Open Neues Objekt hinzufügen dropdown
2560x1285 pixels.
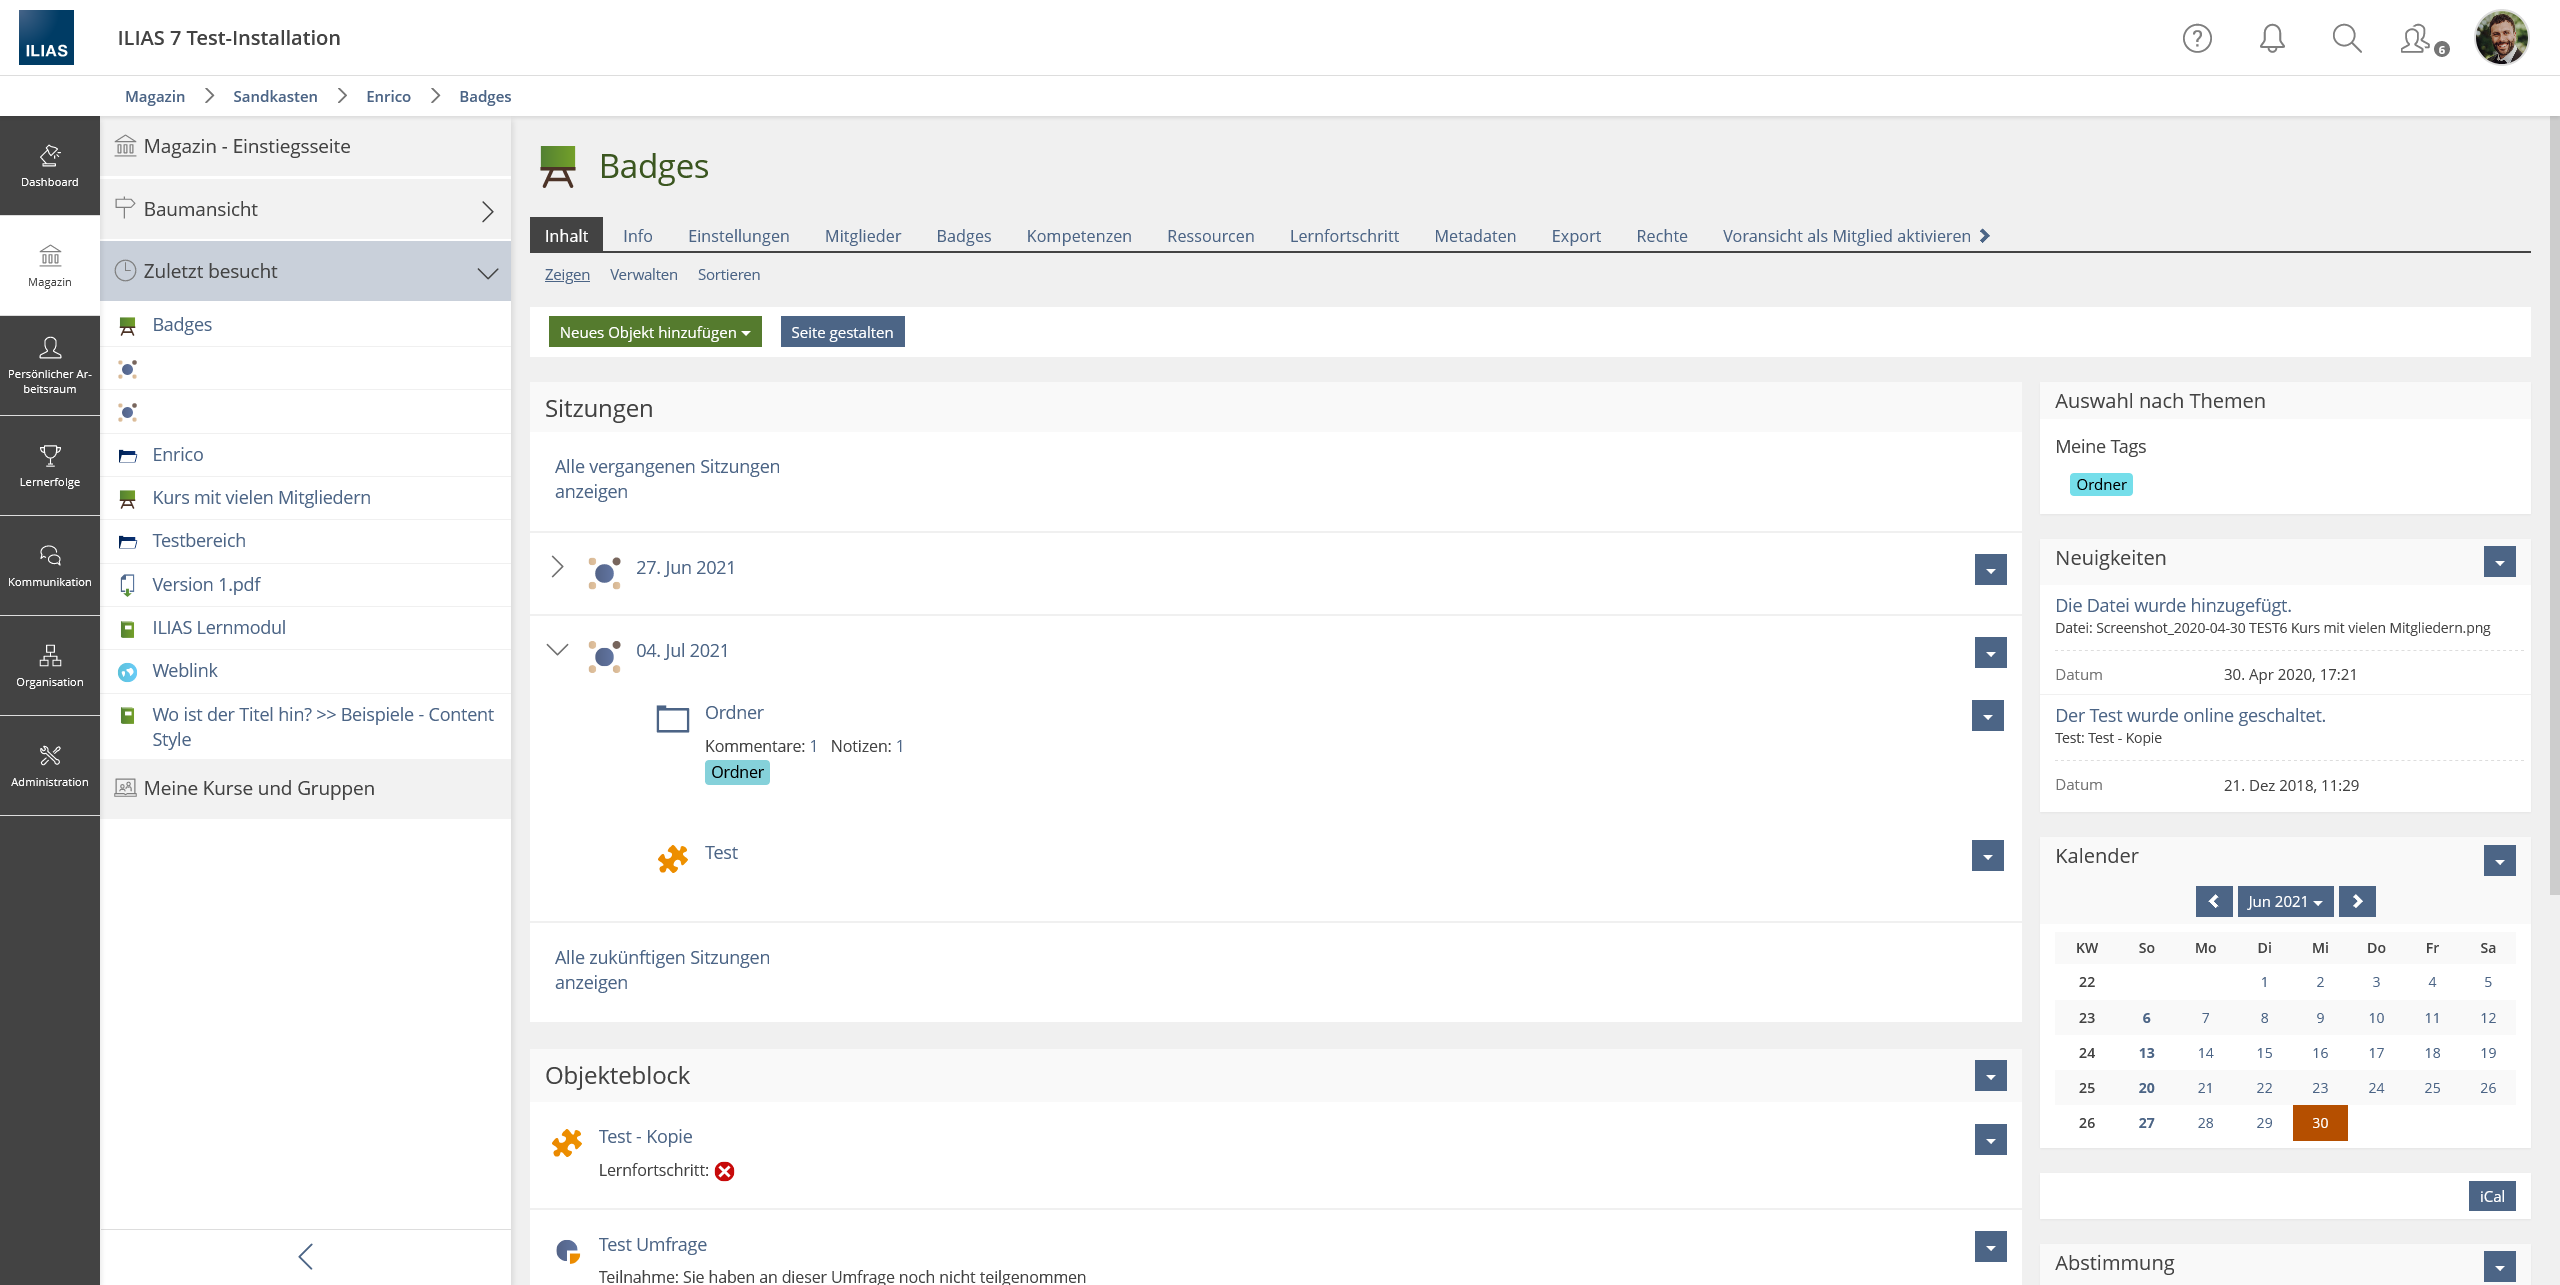655,332
